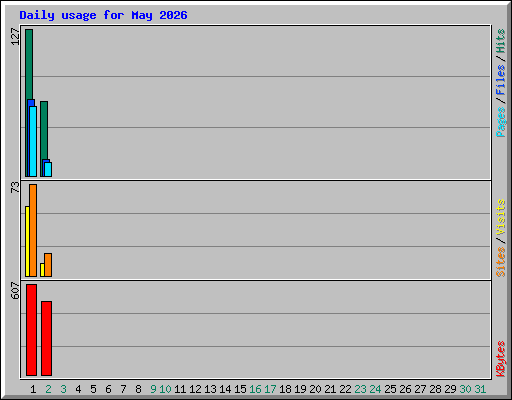
Task: Click green day 16 on the date axis
Action: [255, 389]
